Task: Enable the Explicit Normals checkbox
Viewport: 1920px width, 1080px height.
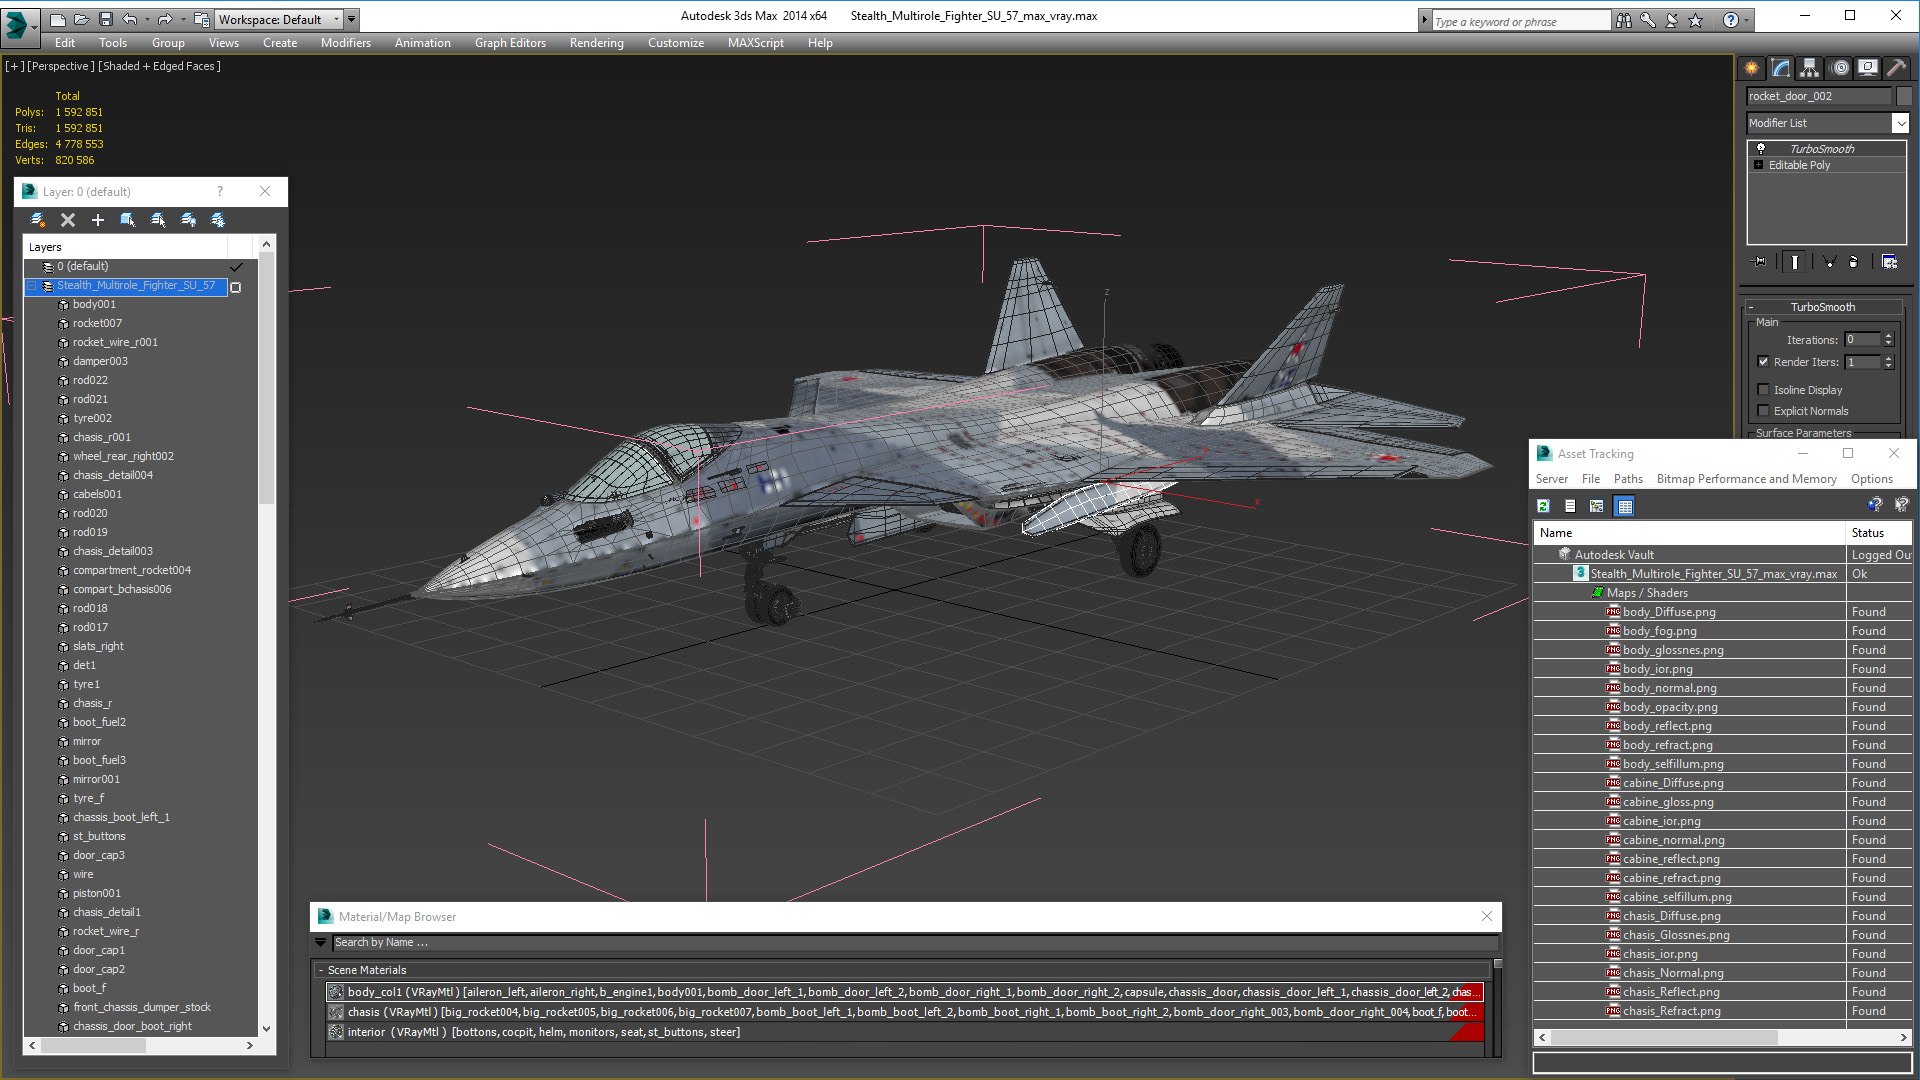Action: [x=1763, y=411]
